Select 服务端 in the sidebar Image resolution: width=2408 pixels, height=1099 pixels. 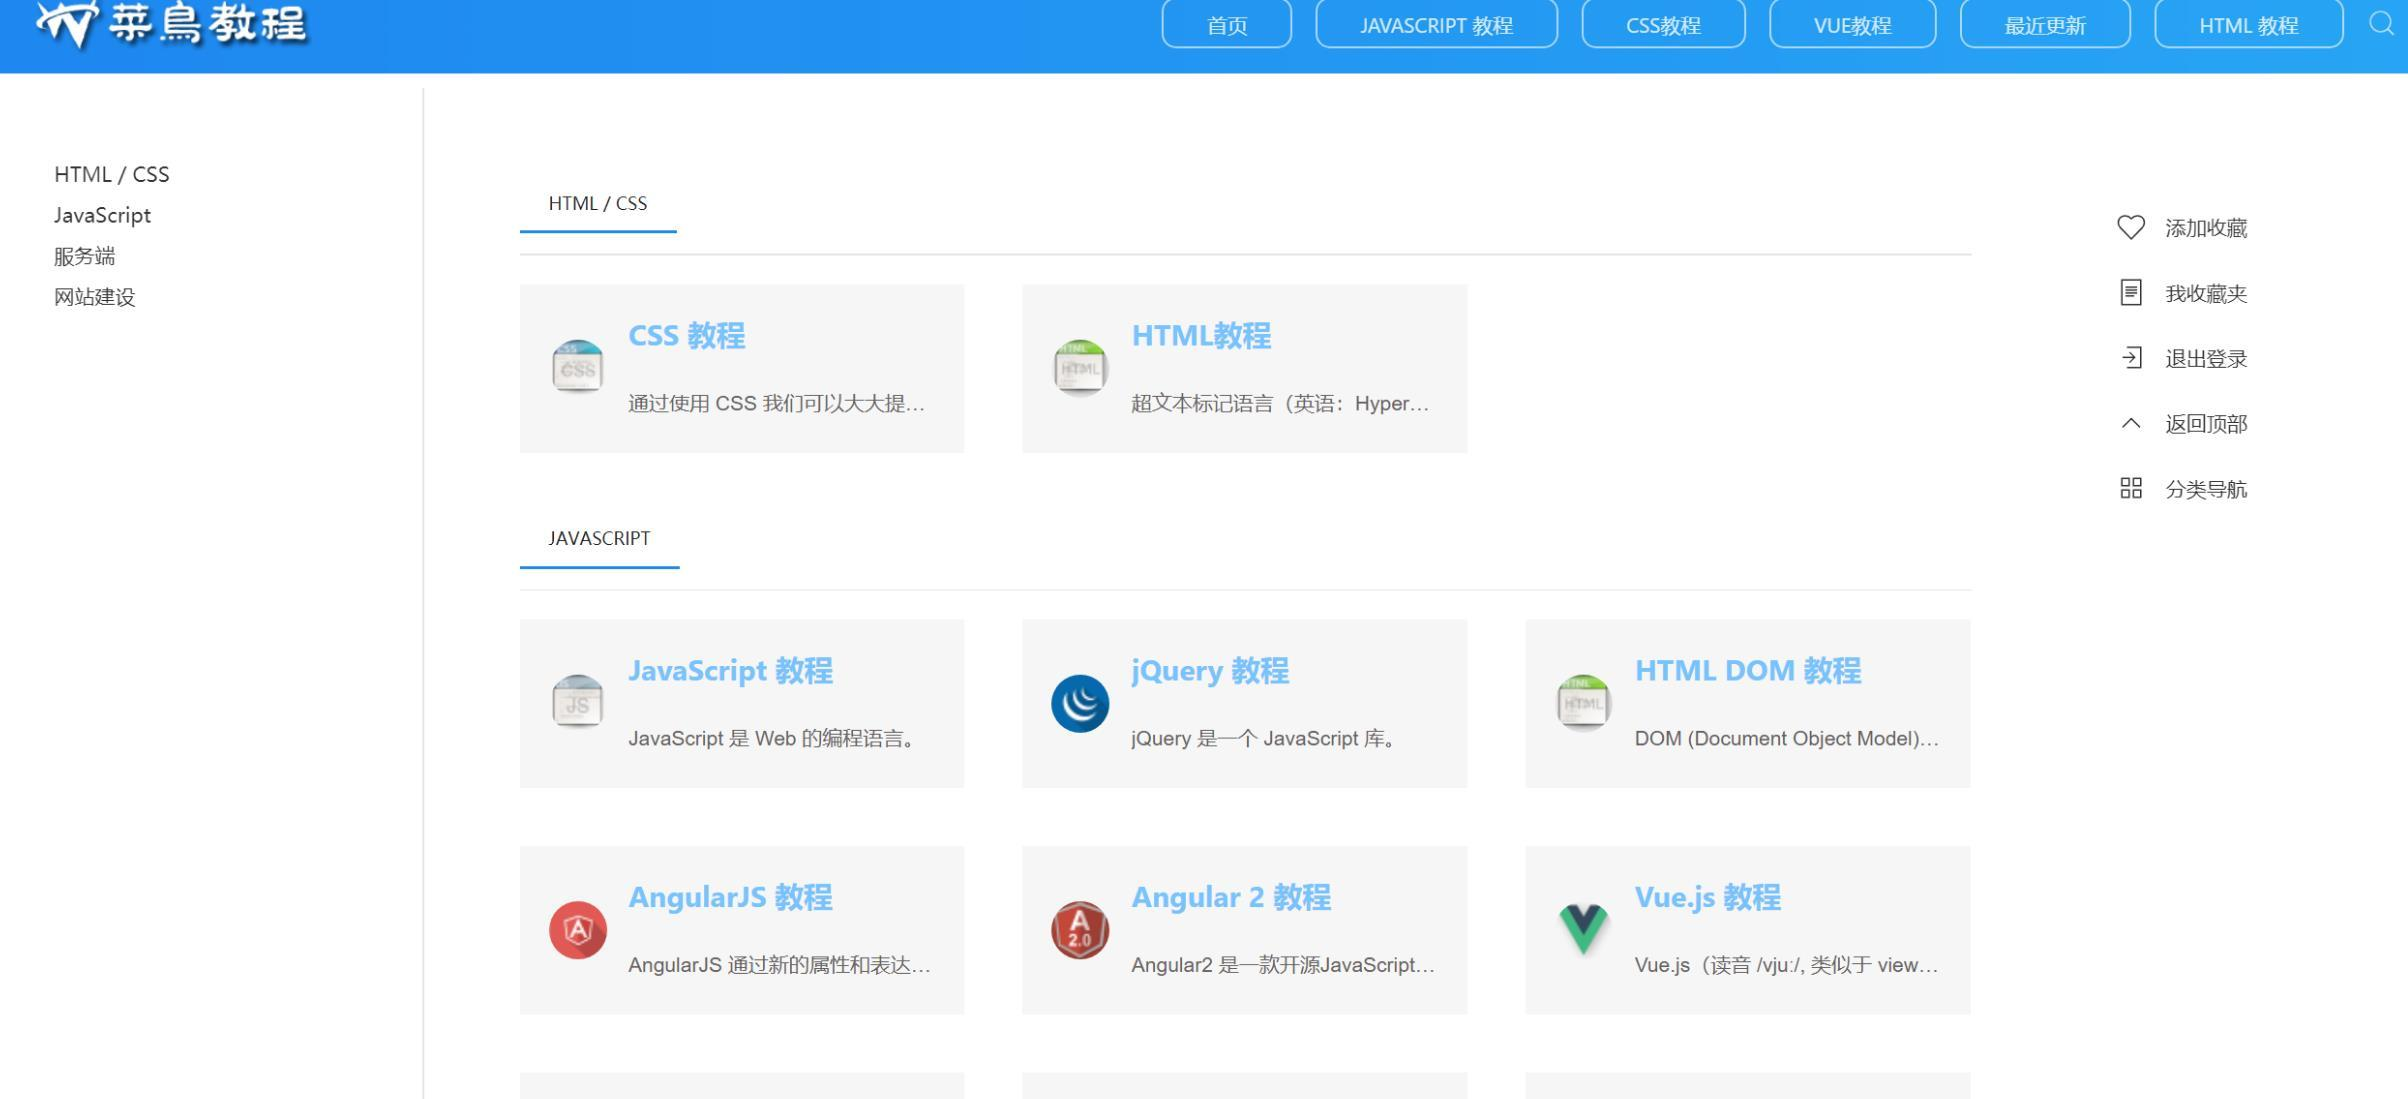coord(84,256)
